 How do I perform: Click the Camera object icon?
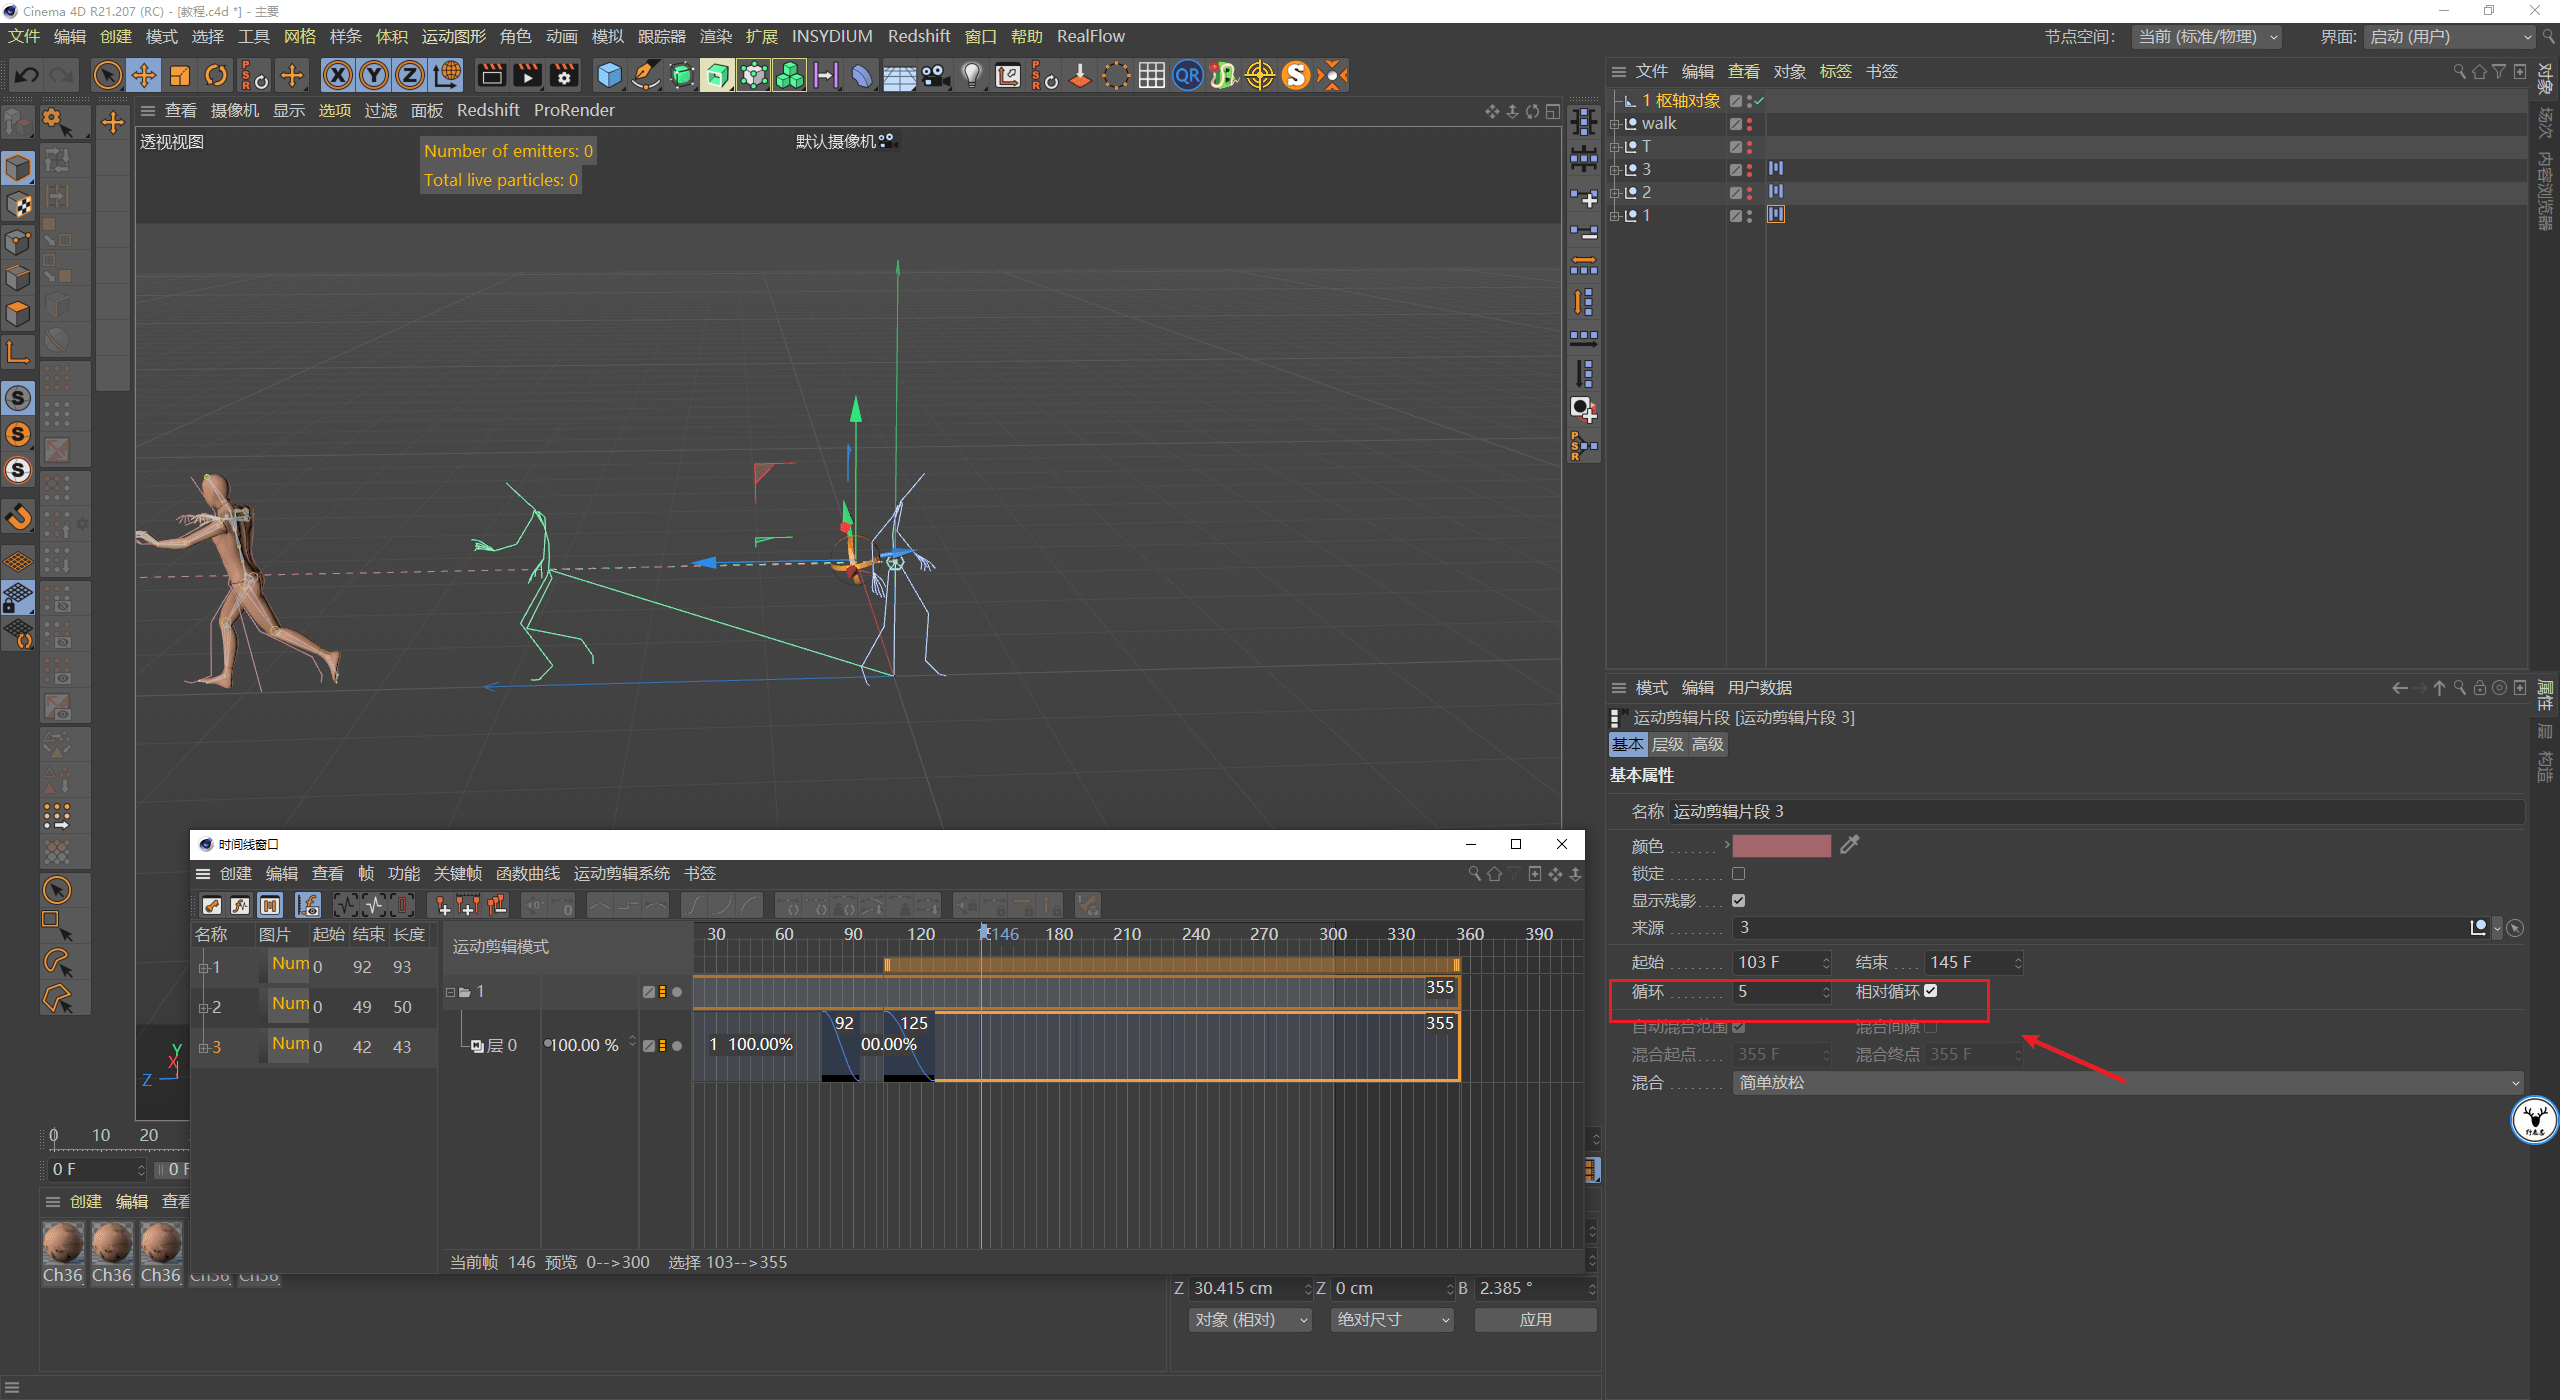pos(935,75)
